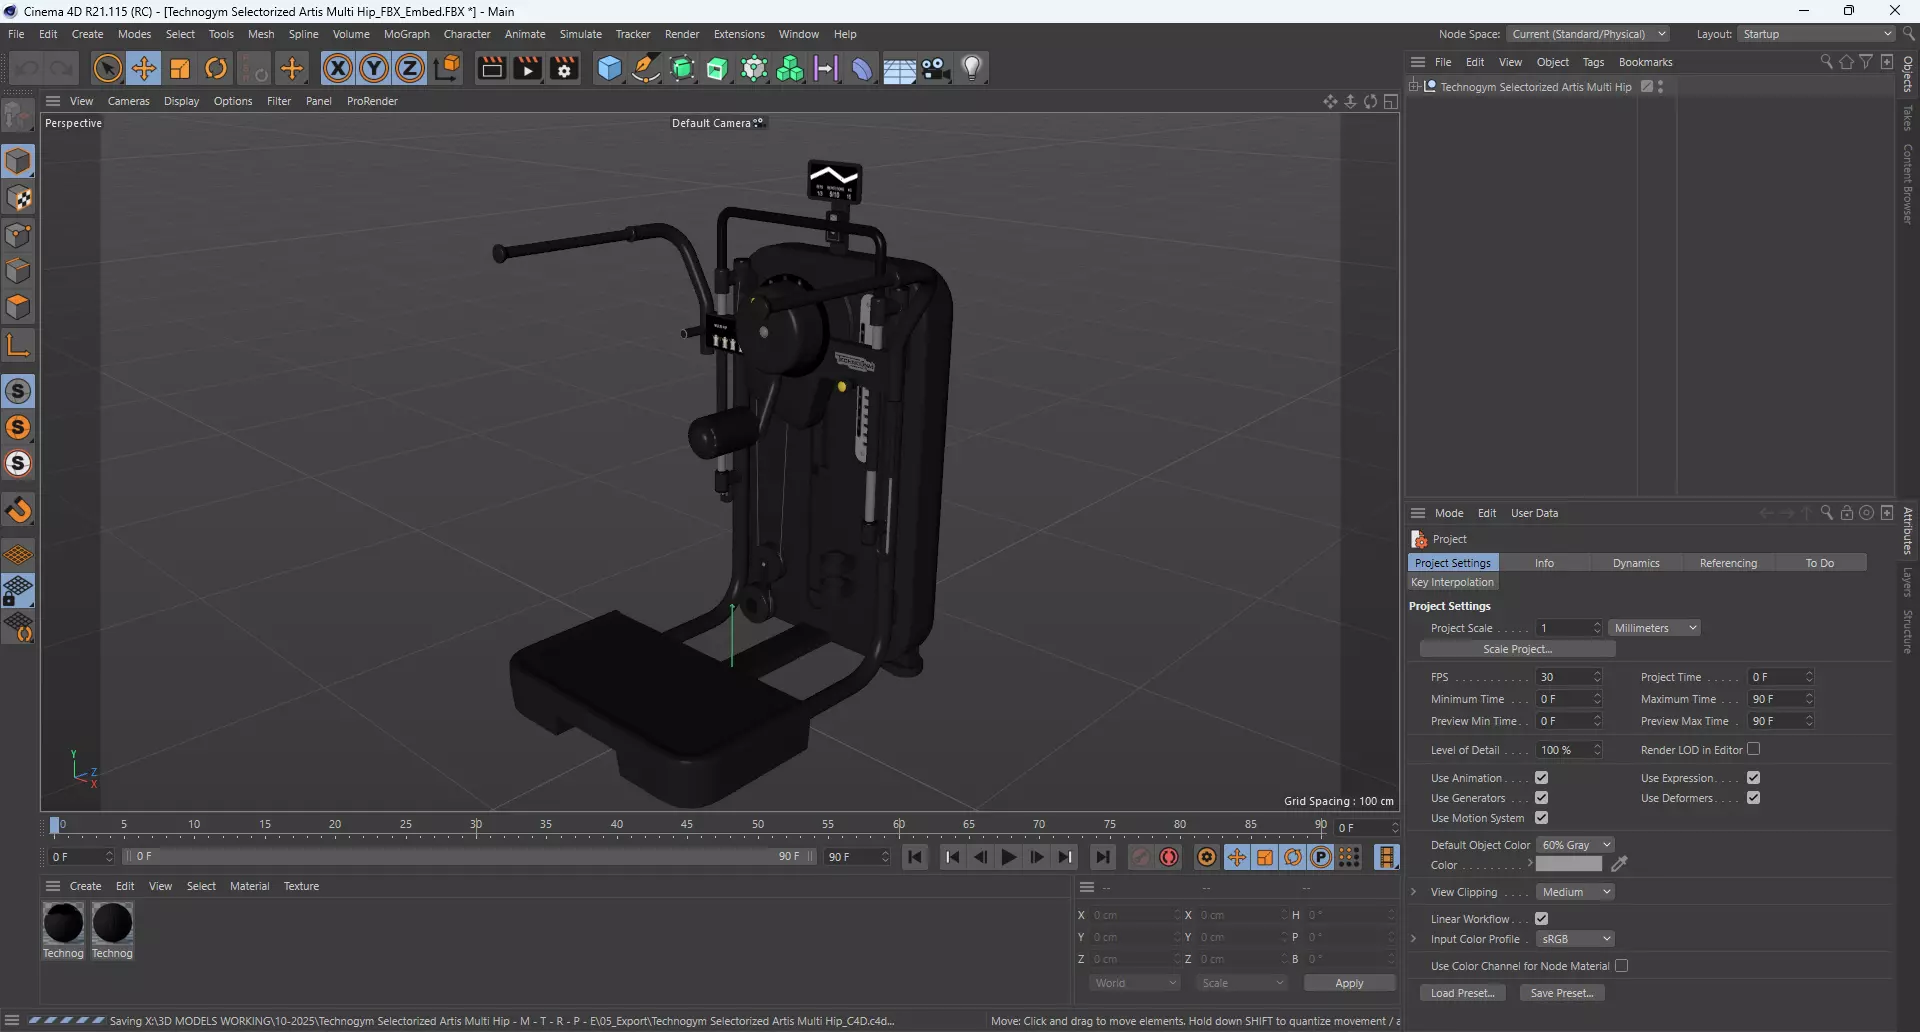
Task: Expand the View Clipping section arrow
Action: pyautogui.click(x=1413, y=892)
